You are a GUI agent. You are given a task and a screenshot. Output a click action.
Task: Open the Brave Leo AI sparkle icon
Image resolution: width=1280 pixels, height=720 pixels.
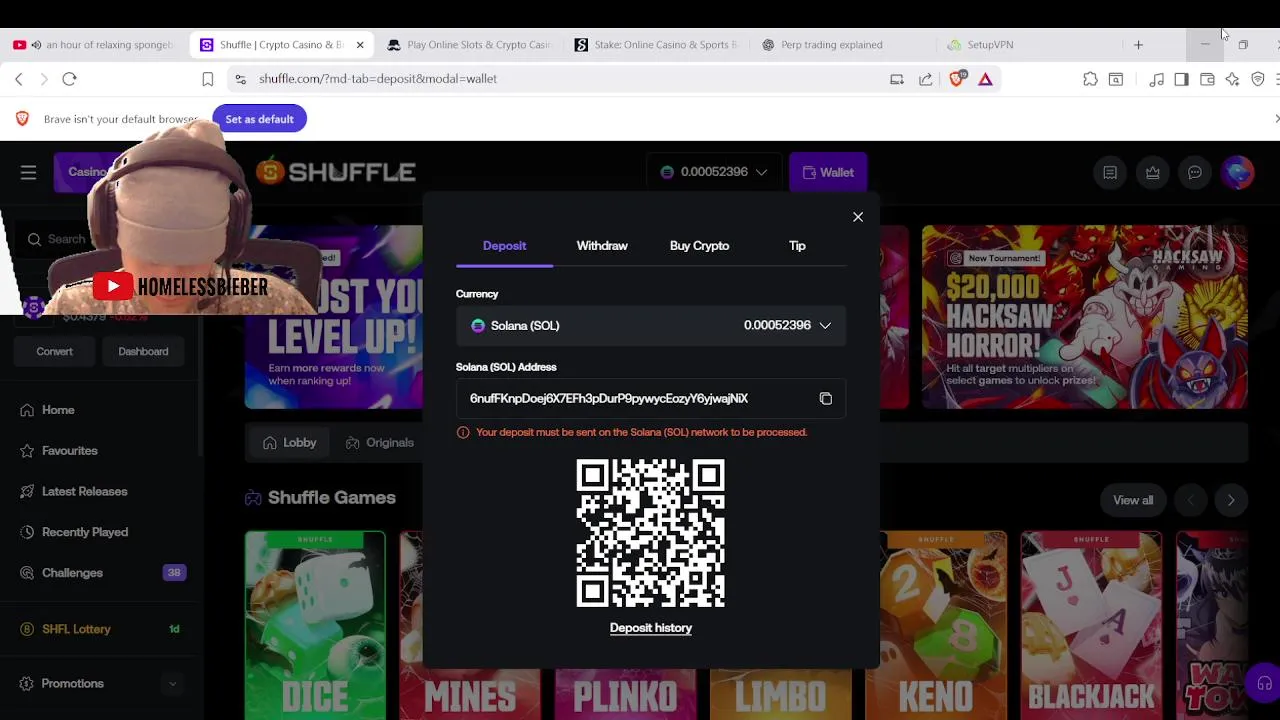pyautogui.click(x=1232, y=79)
